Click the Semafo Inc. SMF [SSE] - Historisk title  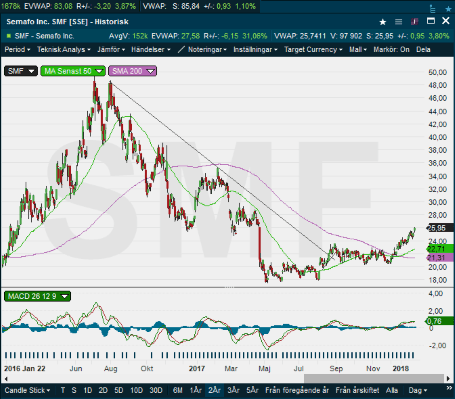click(x=67, y=22)
